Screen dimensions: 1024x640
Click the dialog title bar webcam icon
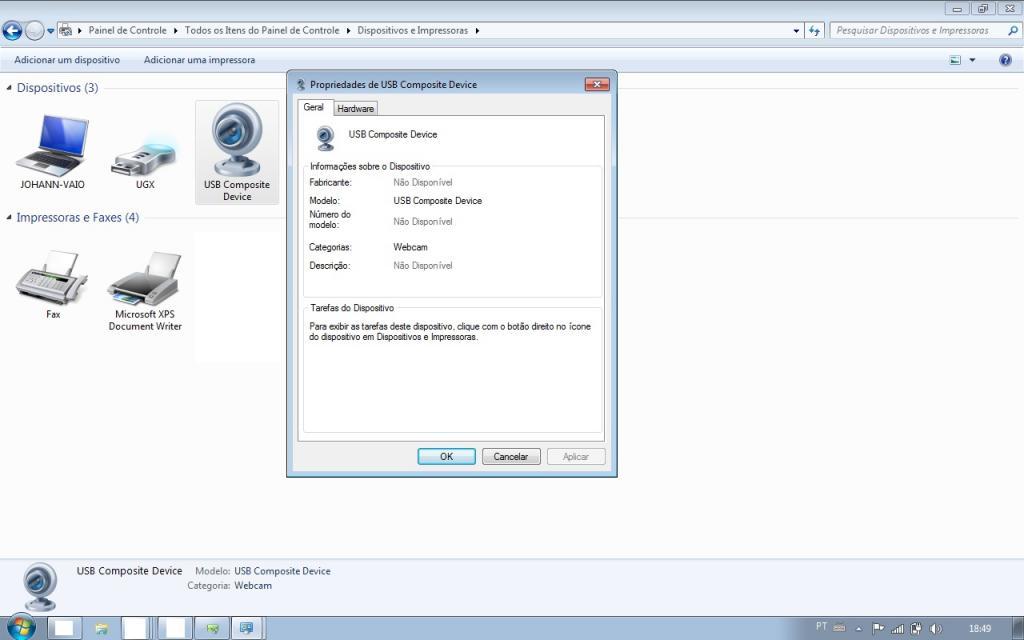[x=300, y=85]
